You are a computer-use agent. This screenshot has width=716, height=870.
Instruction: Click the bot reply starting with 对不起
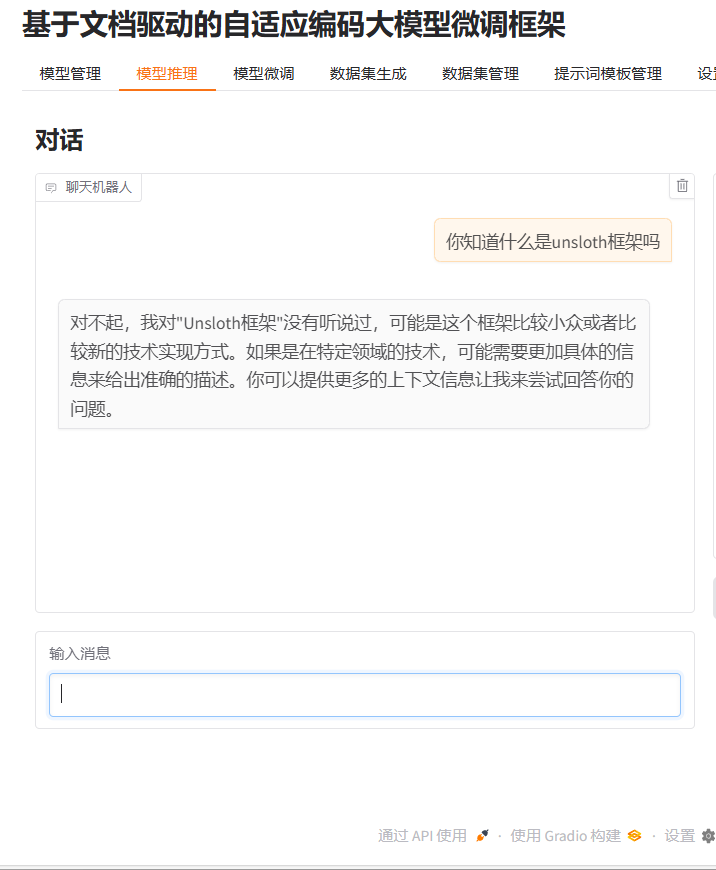[x=354, y=364]
